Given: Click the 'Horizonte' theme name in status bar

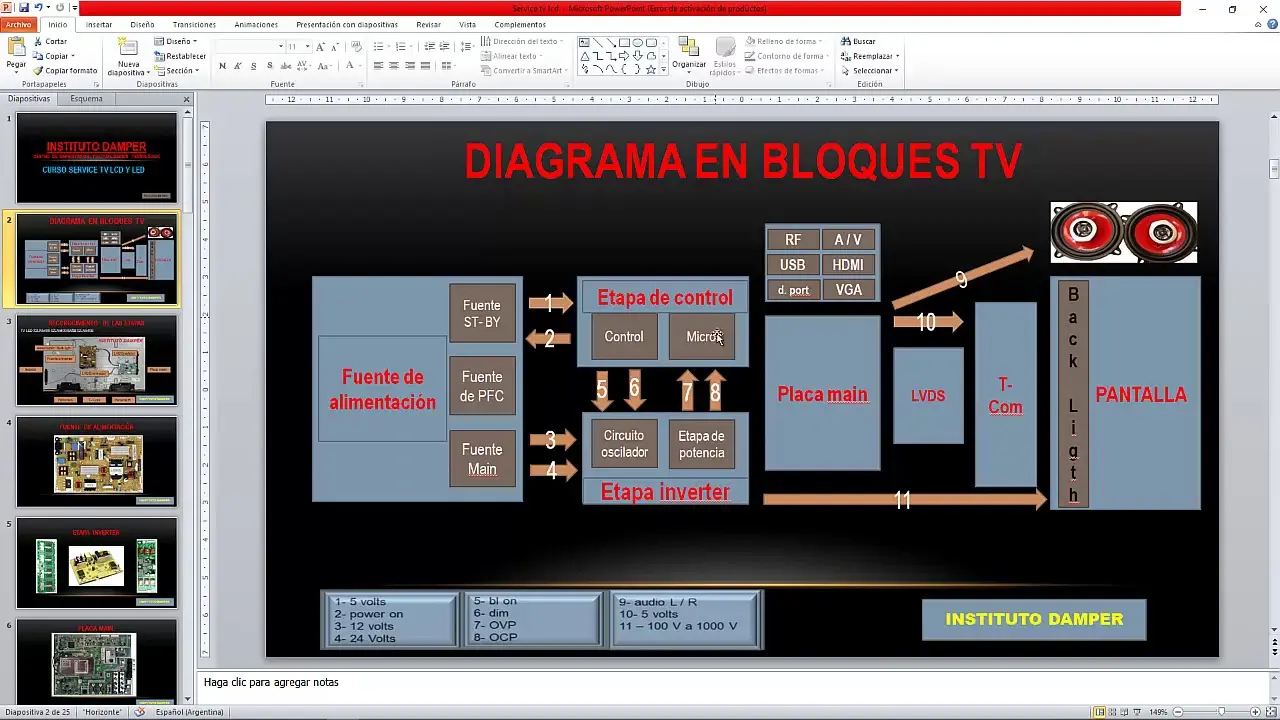Looking at the screenshot, I should coord(102,712).
